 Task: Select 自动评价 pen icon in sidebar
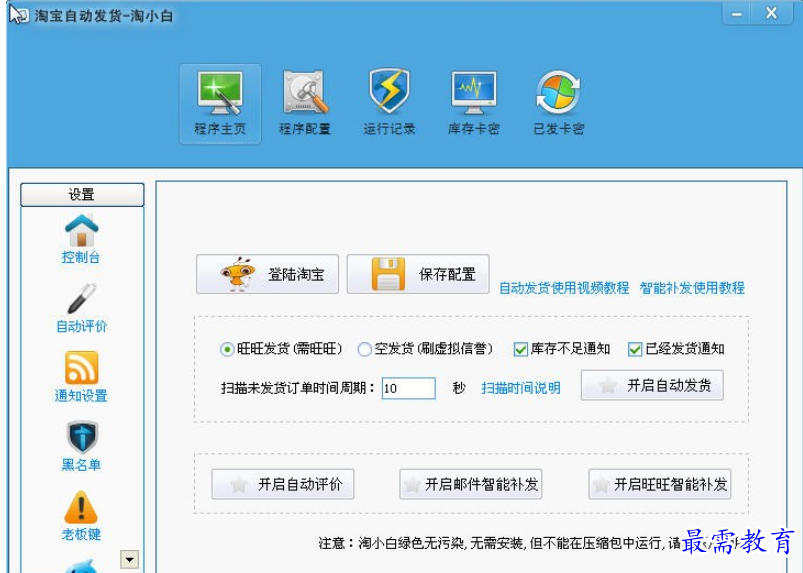[x=81, y=308]
